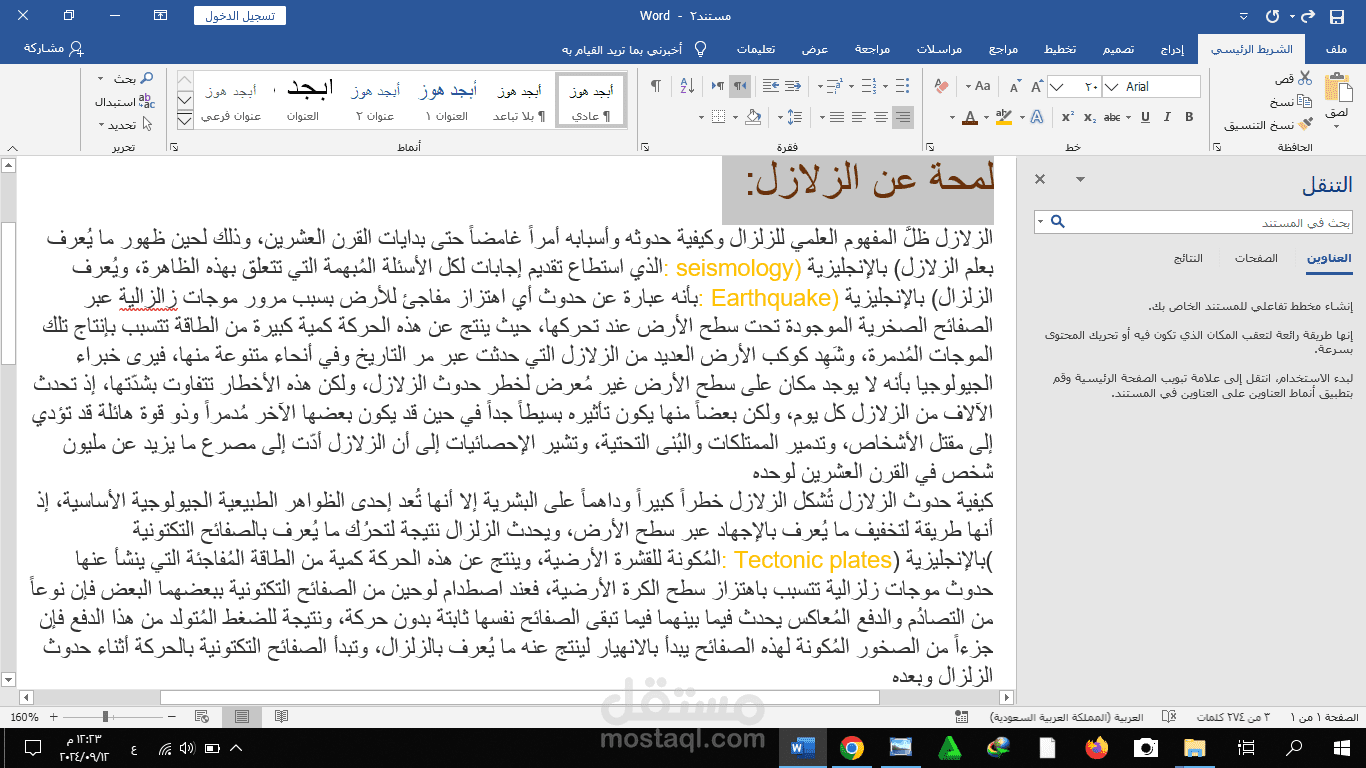This screenshot has width=1366, height=768.
Task: Toggle align right paragraph button
Action: (x=903, y=117)
